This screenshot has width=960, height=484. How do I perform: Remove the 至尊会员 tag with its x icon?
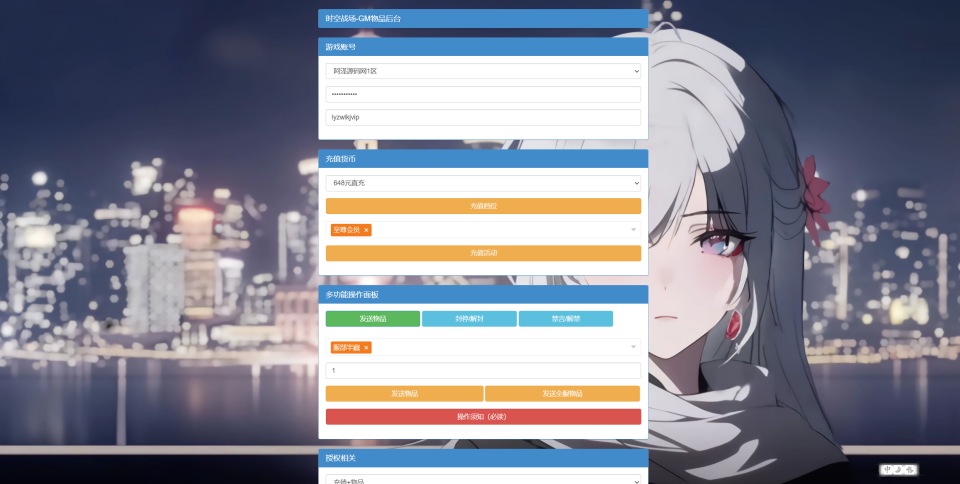[366, 230]
